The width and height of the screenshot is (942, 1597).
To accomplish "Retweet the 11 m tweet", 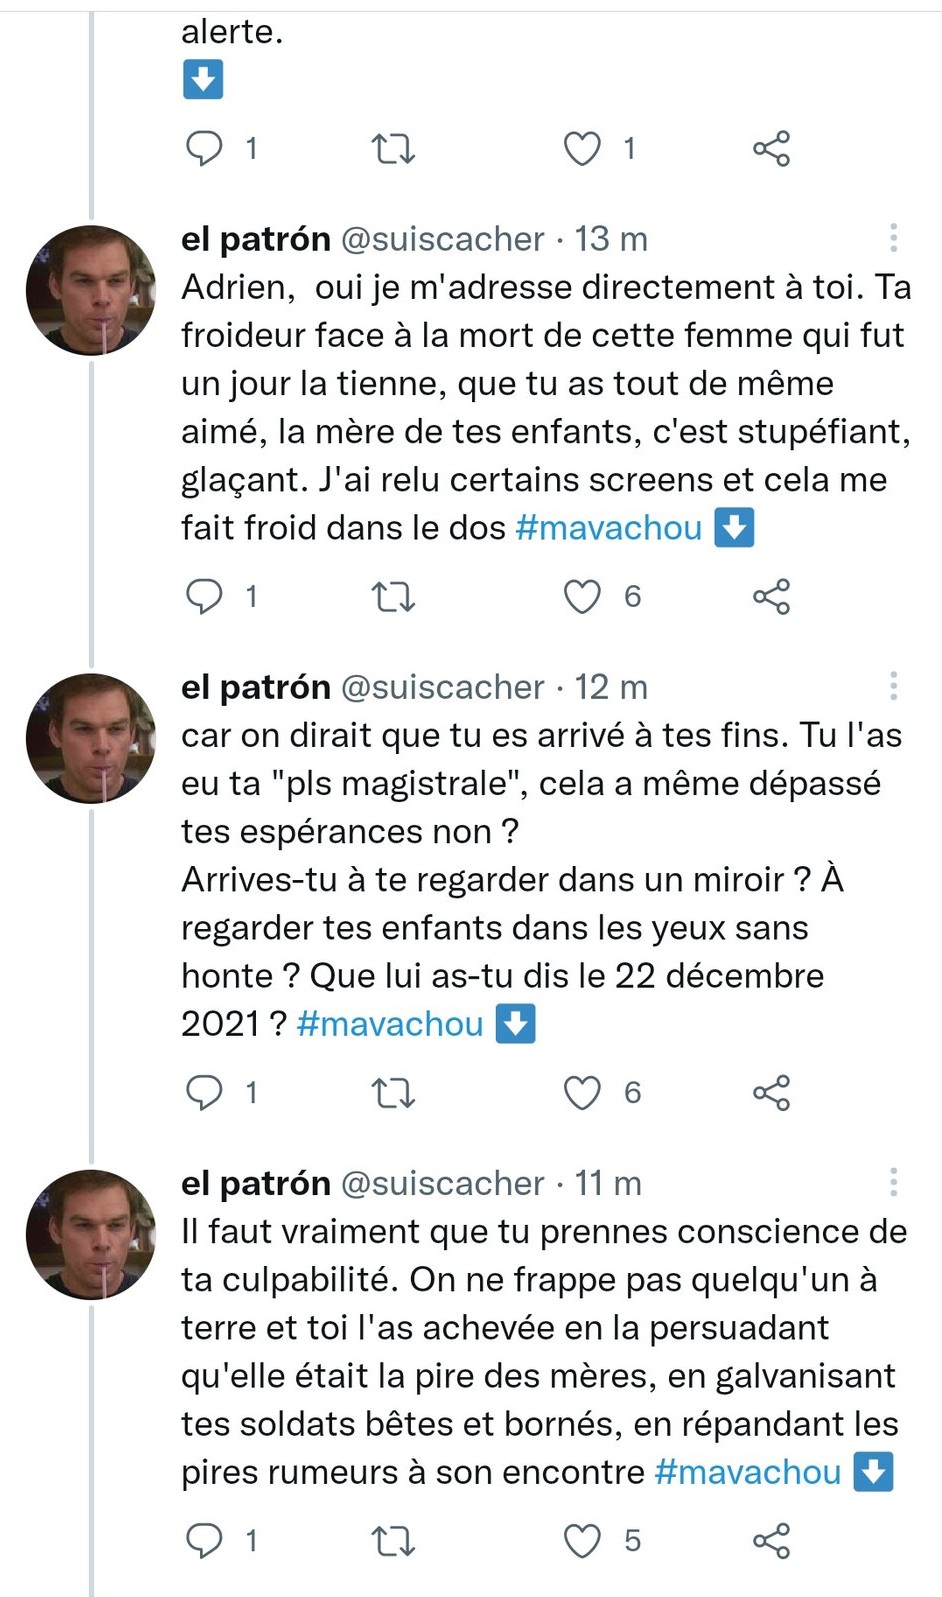I will (x=393, y=1541).
